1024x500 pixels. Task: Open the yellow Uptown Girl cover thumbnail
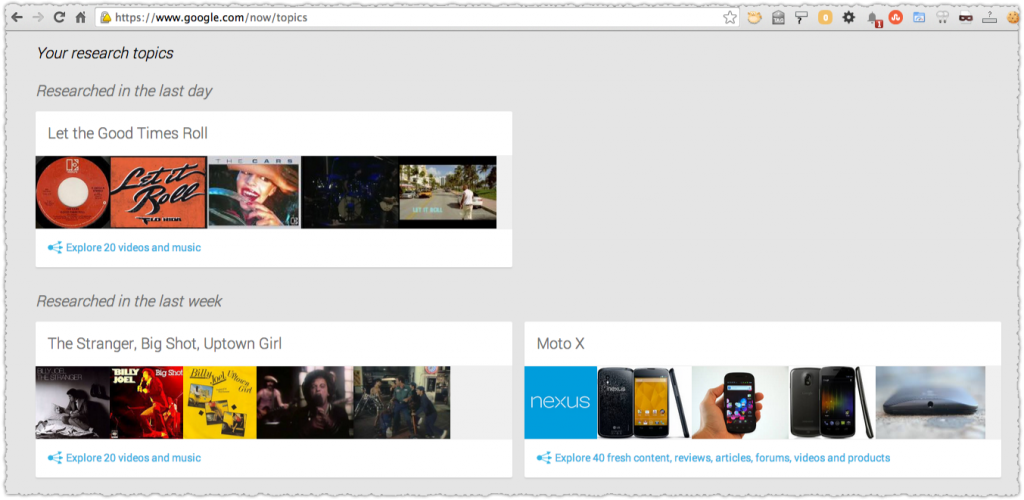(x=220, y=403)
